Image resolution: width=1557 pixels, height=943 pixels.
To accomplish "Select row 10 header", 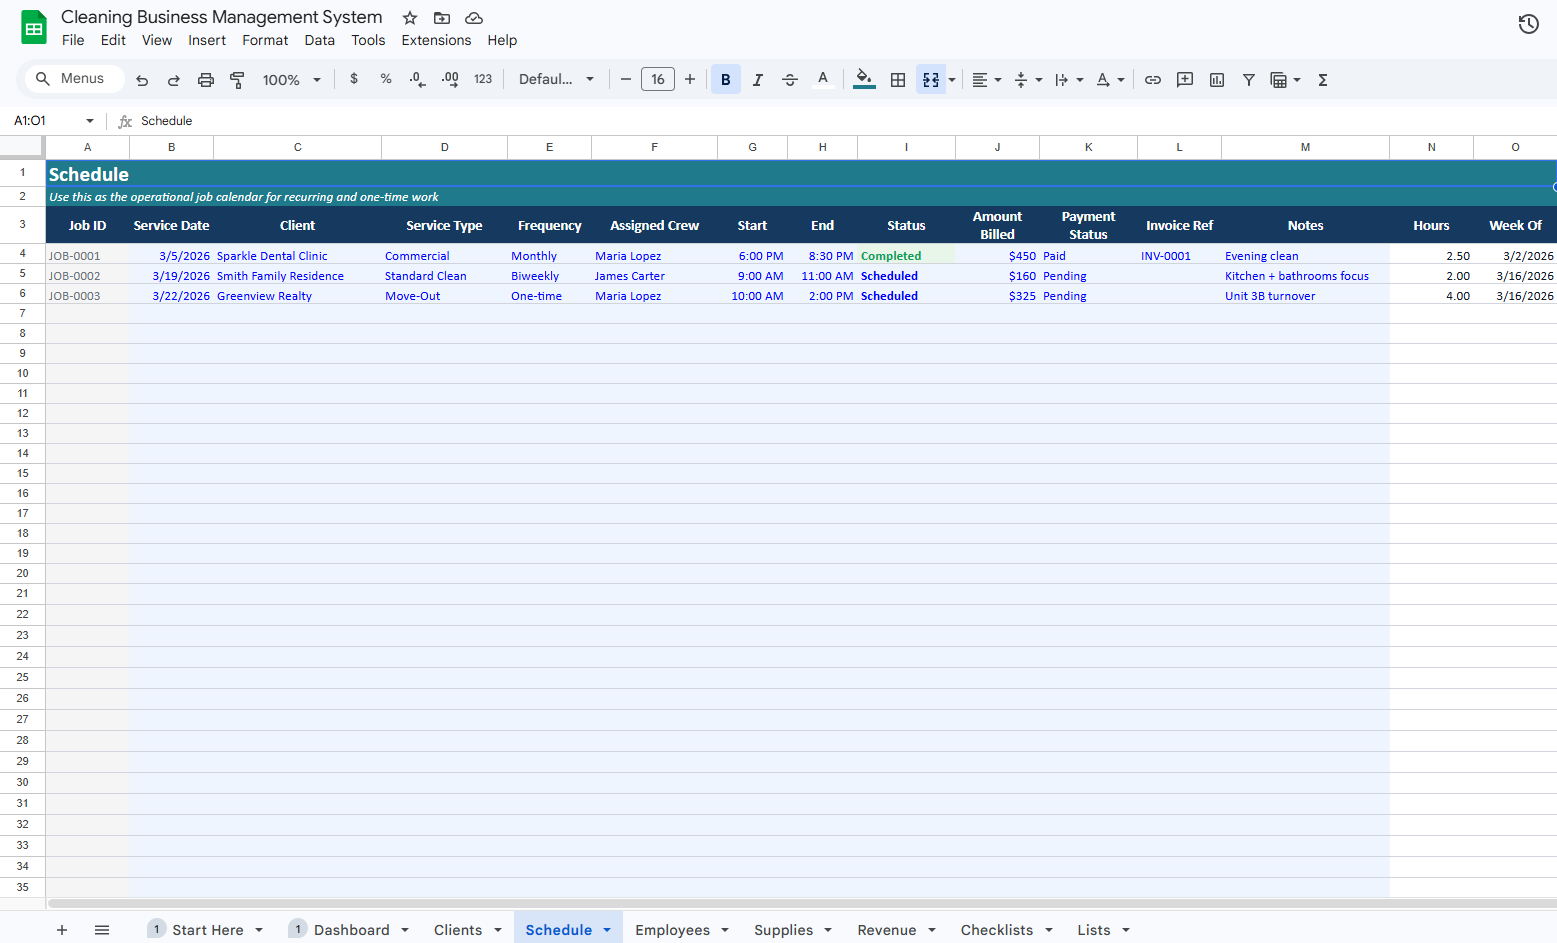I will click(x=22, y=373).
